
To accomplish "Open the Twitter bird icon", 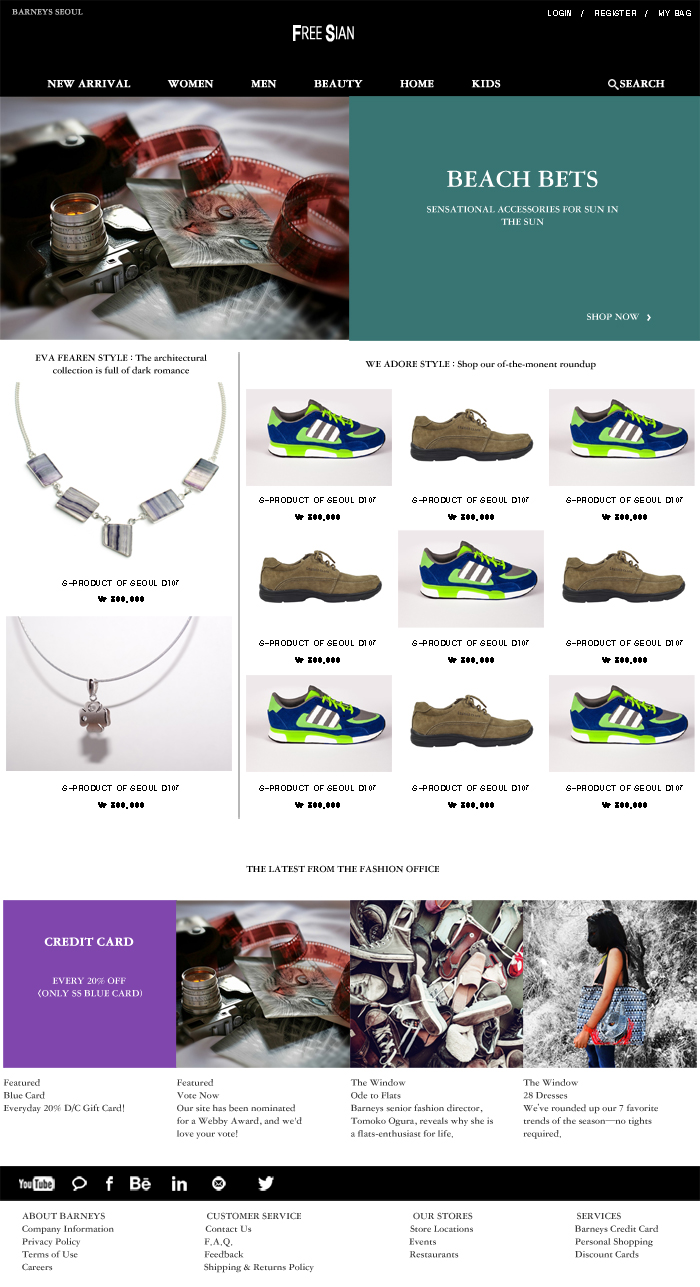I will tap(265, 1184).
